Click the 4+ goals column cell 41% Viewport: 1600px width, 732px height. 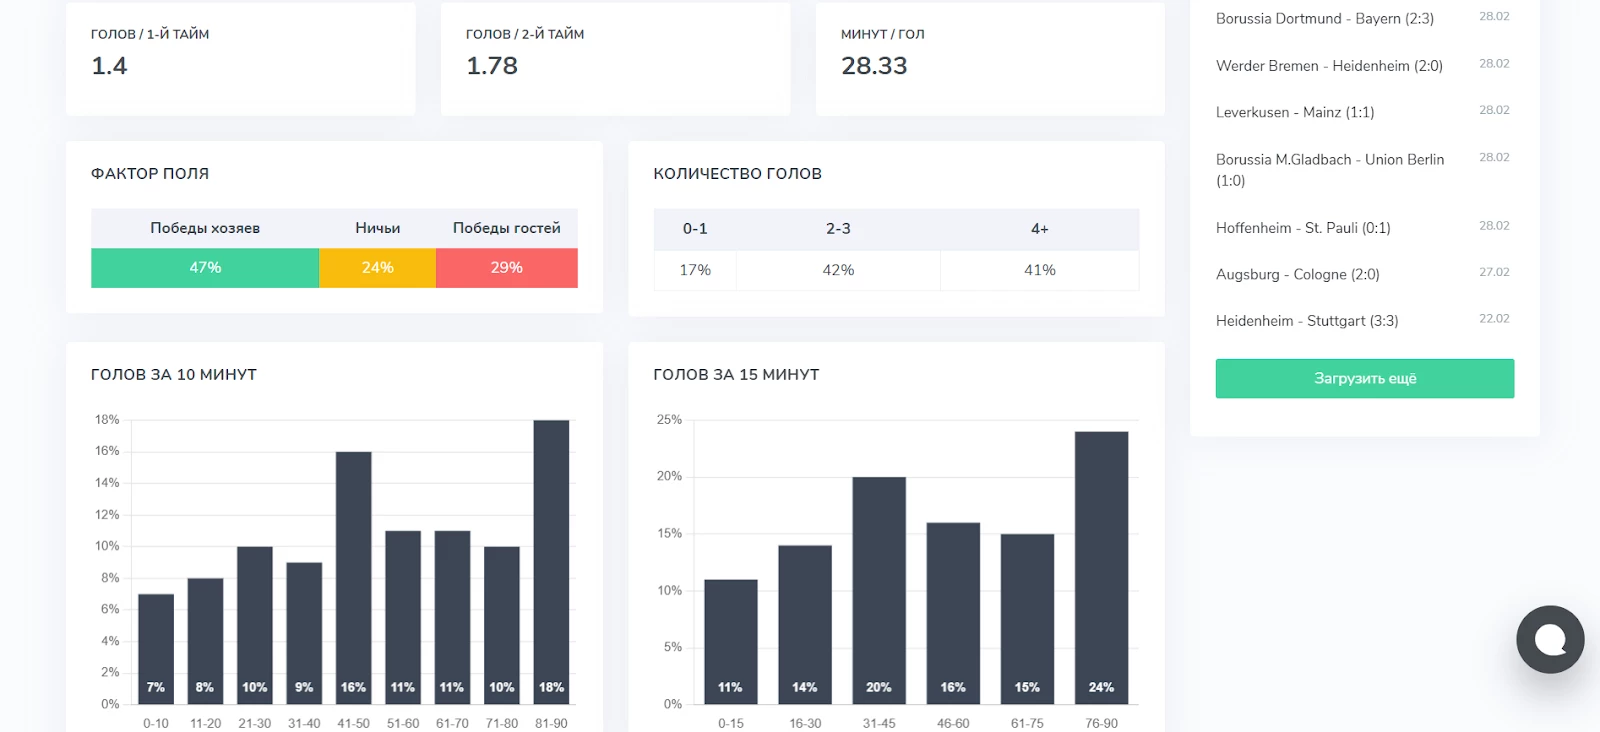click(1039, 270)
